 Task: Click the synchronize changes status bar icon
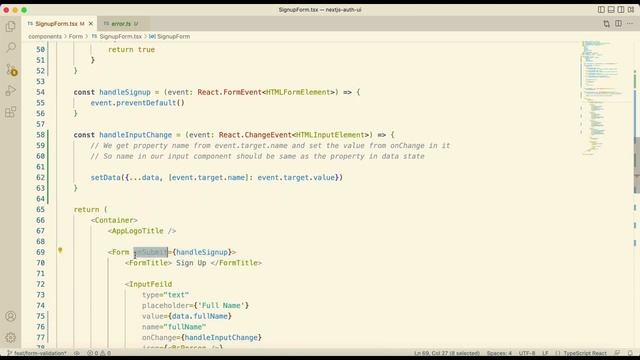point(77,353)
